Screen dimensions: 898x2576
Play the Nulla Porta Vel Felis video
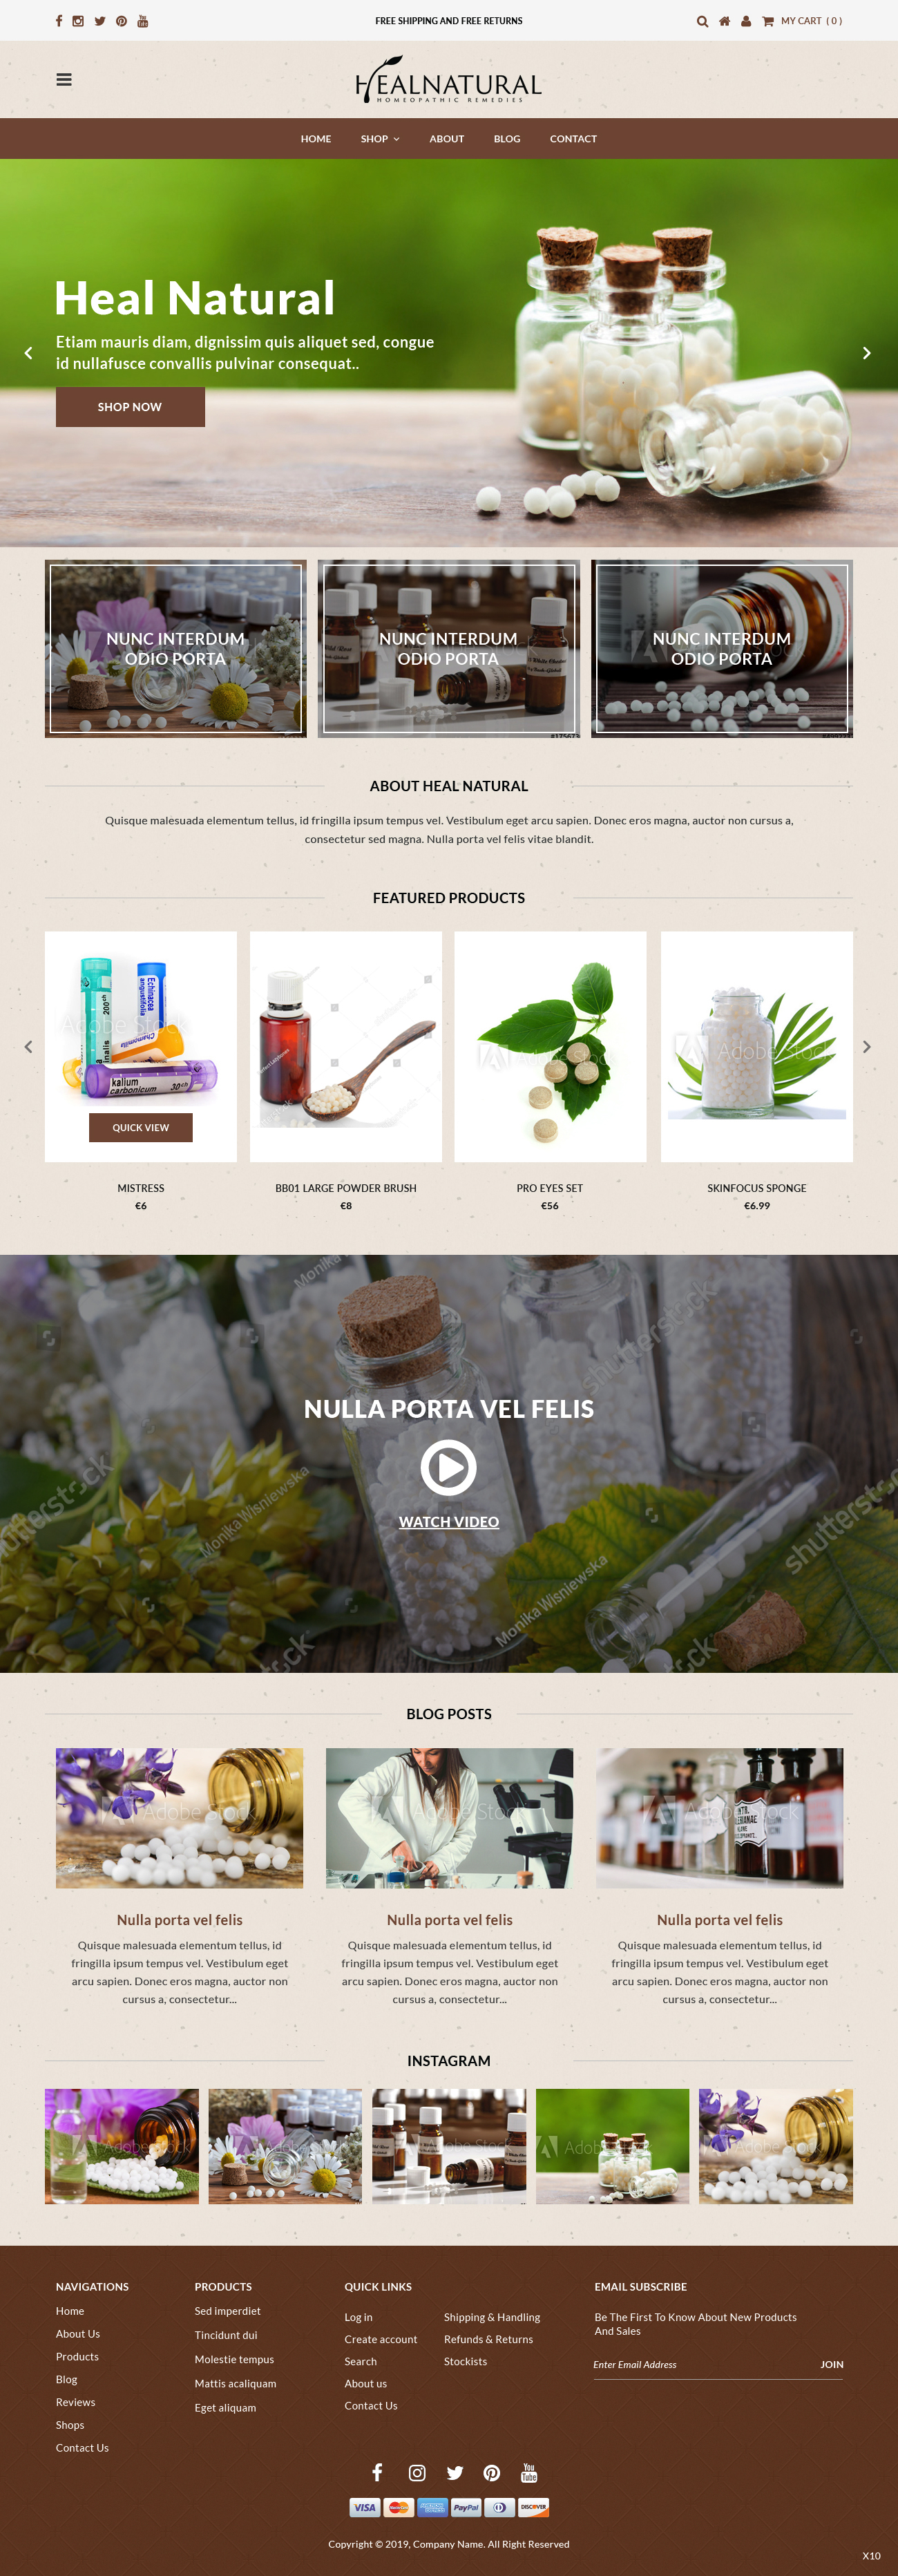[x=449, y=1468]
